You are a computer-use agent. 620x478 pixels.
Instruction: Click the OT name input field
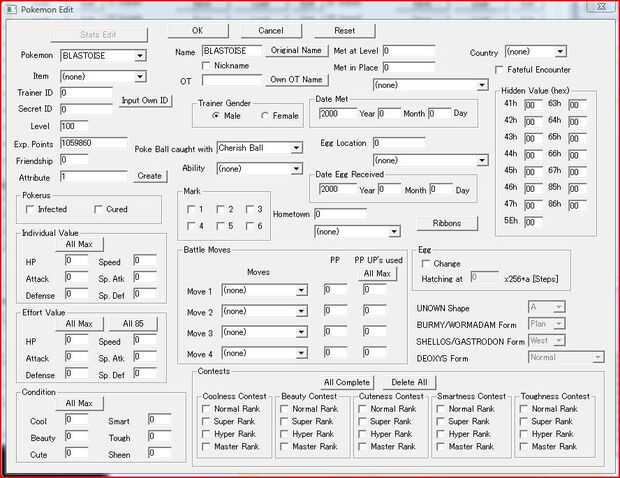[x=232, y=80]
